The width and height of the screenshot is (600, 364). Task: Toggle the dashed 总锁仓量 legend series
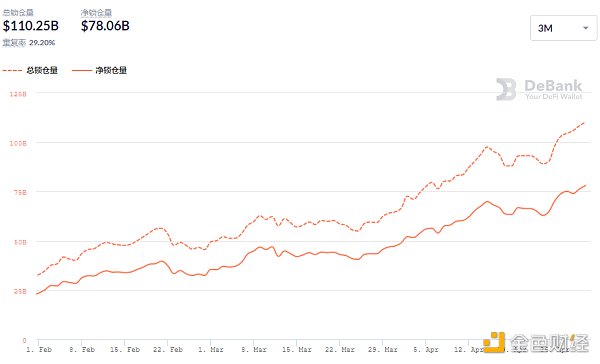point(30,70)
